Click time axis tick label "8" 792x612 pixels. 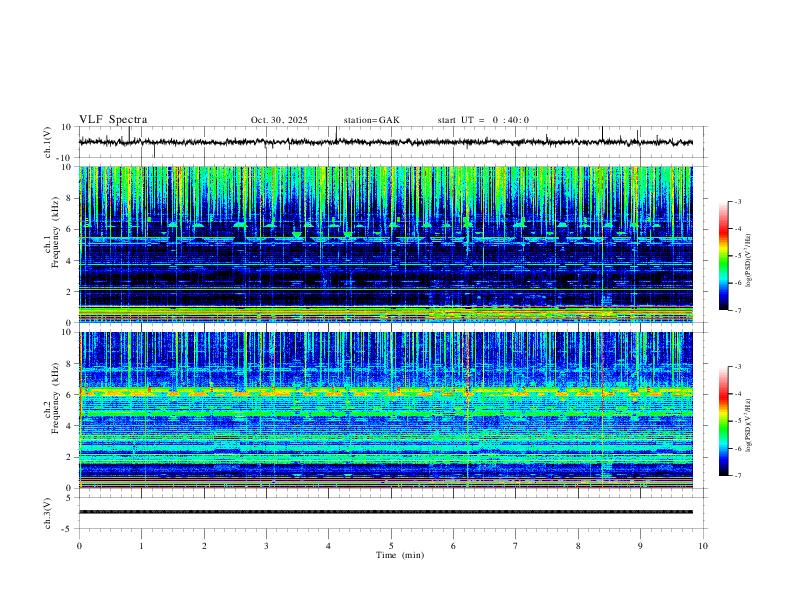tap(578, 546)
